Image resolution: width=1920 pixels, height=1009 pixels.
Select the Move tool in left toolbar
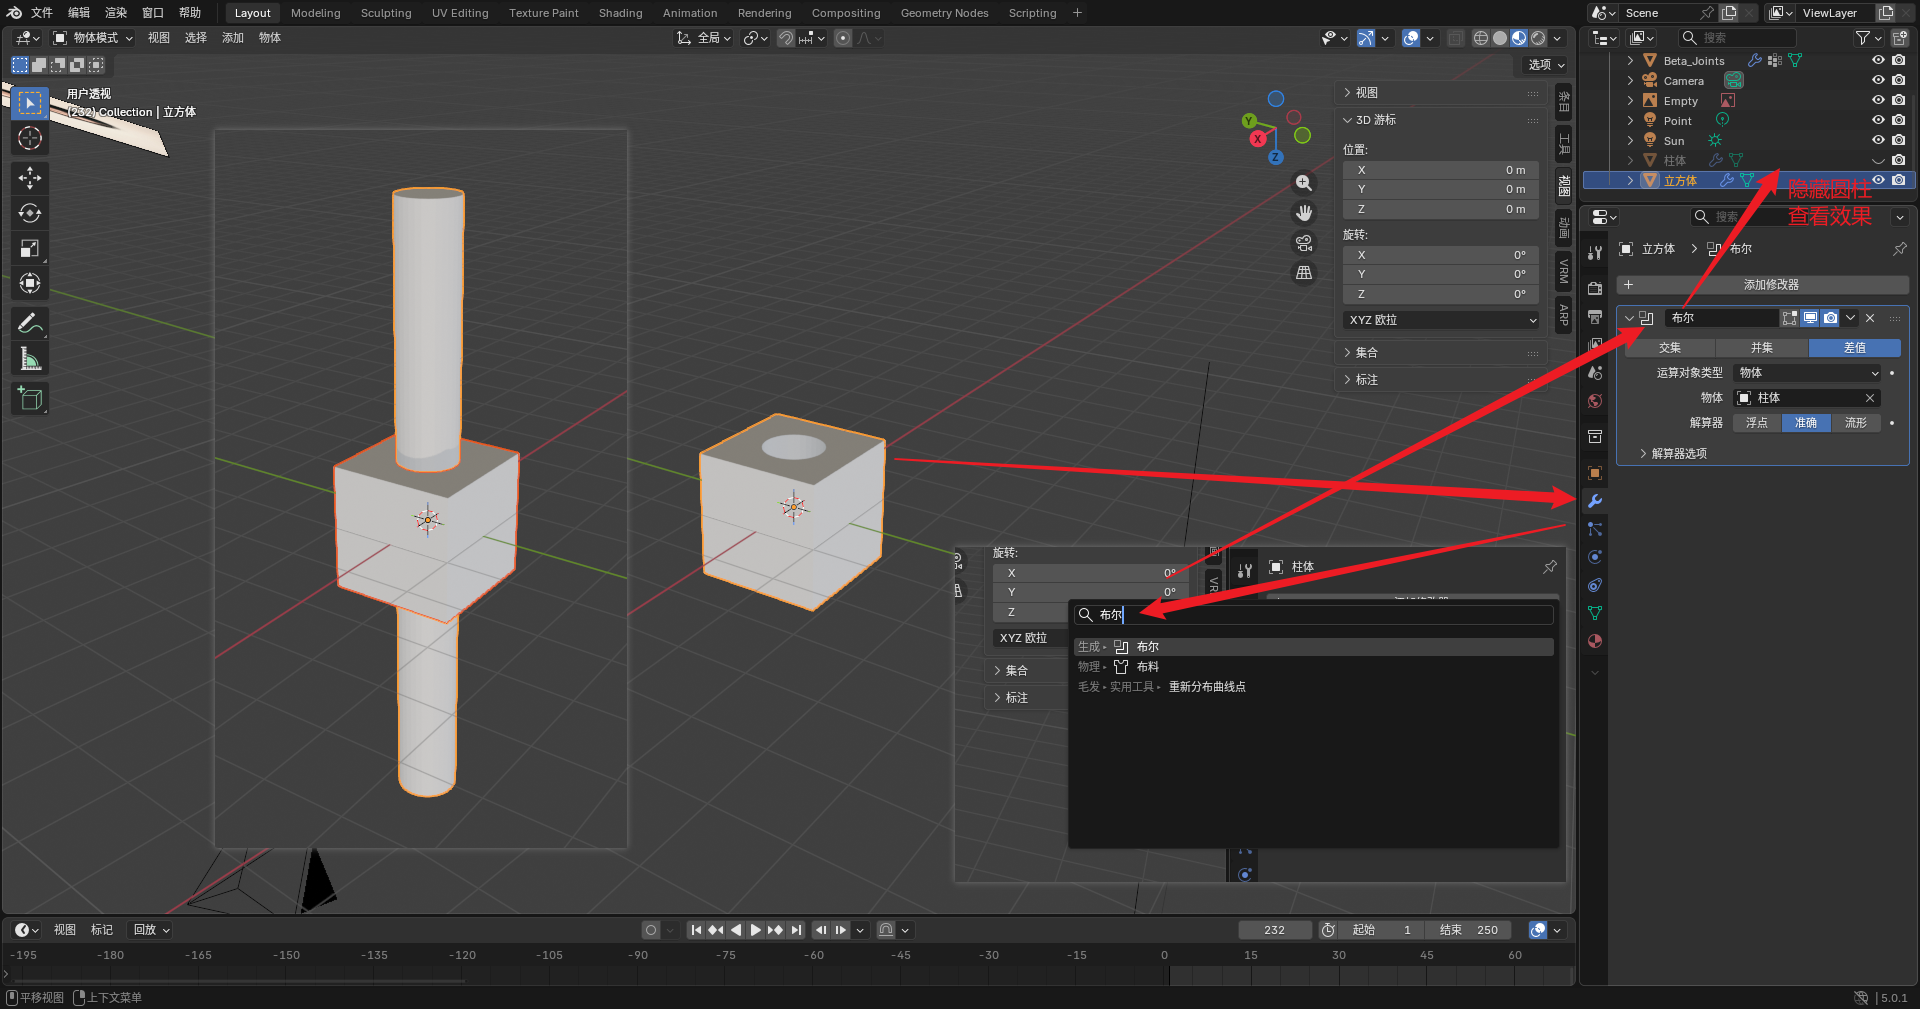pos(30,178)
